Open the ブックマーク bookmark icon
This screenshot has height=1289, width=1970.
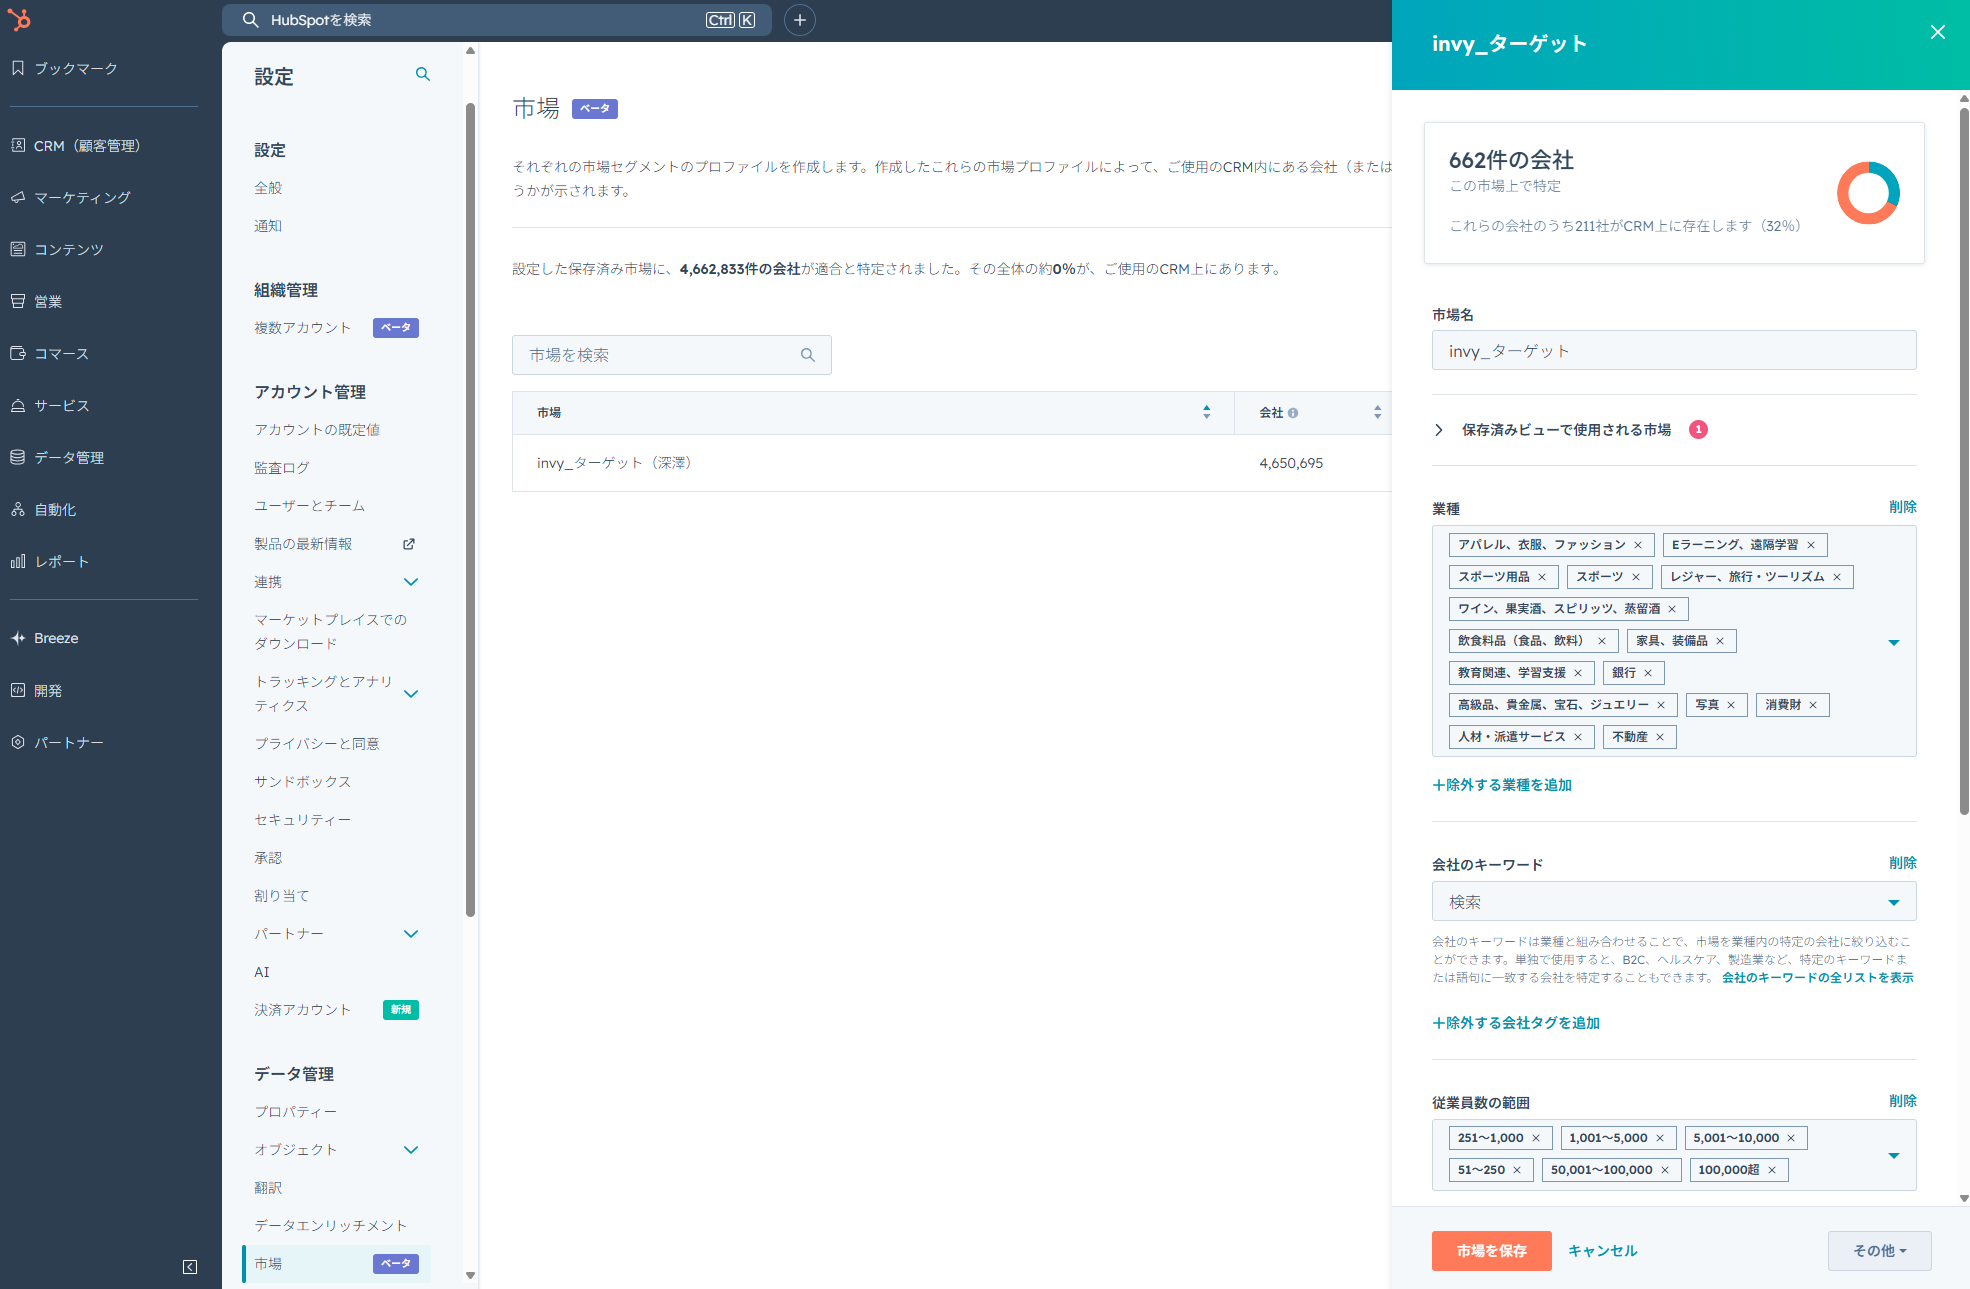click(18, 68)
